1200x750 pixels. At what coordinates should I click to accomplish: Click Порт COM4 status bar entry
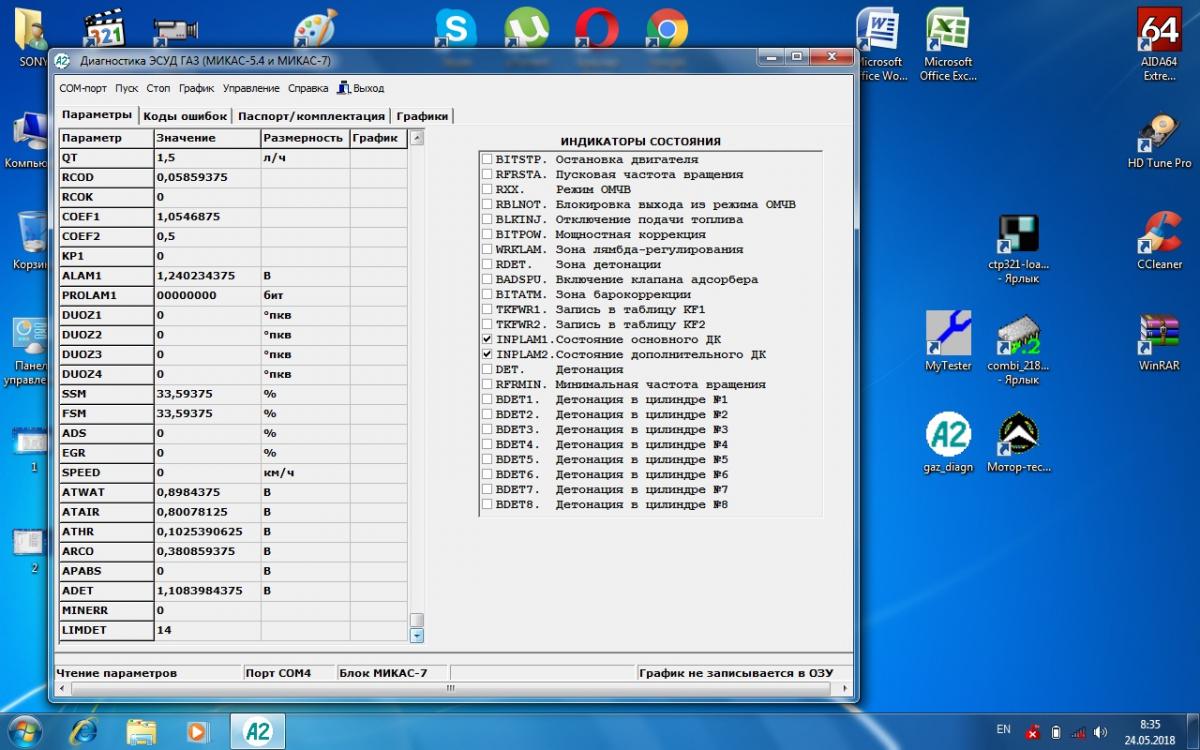288,673
